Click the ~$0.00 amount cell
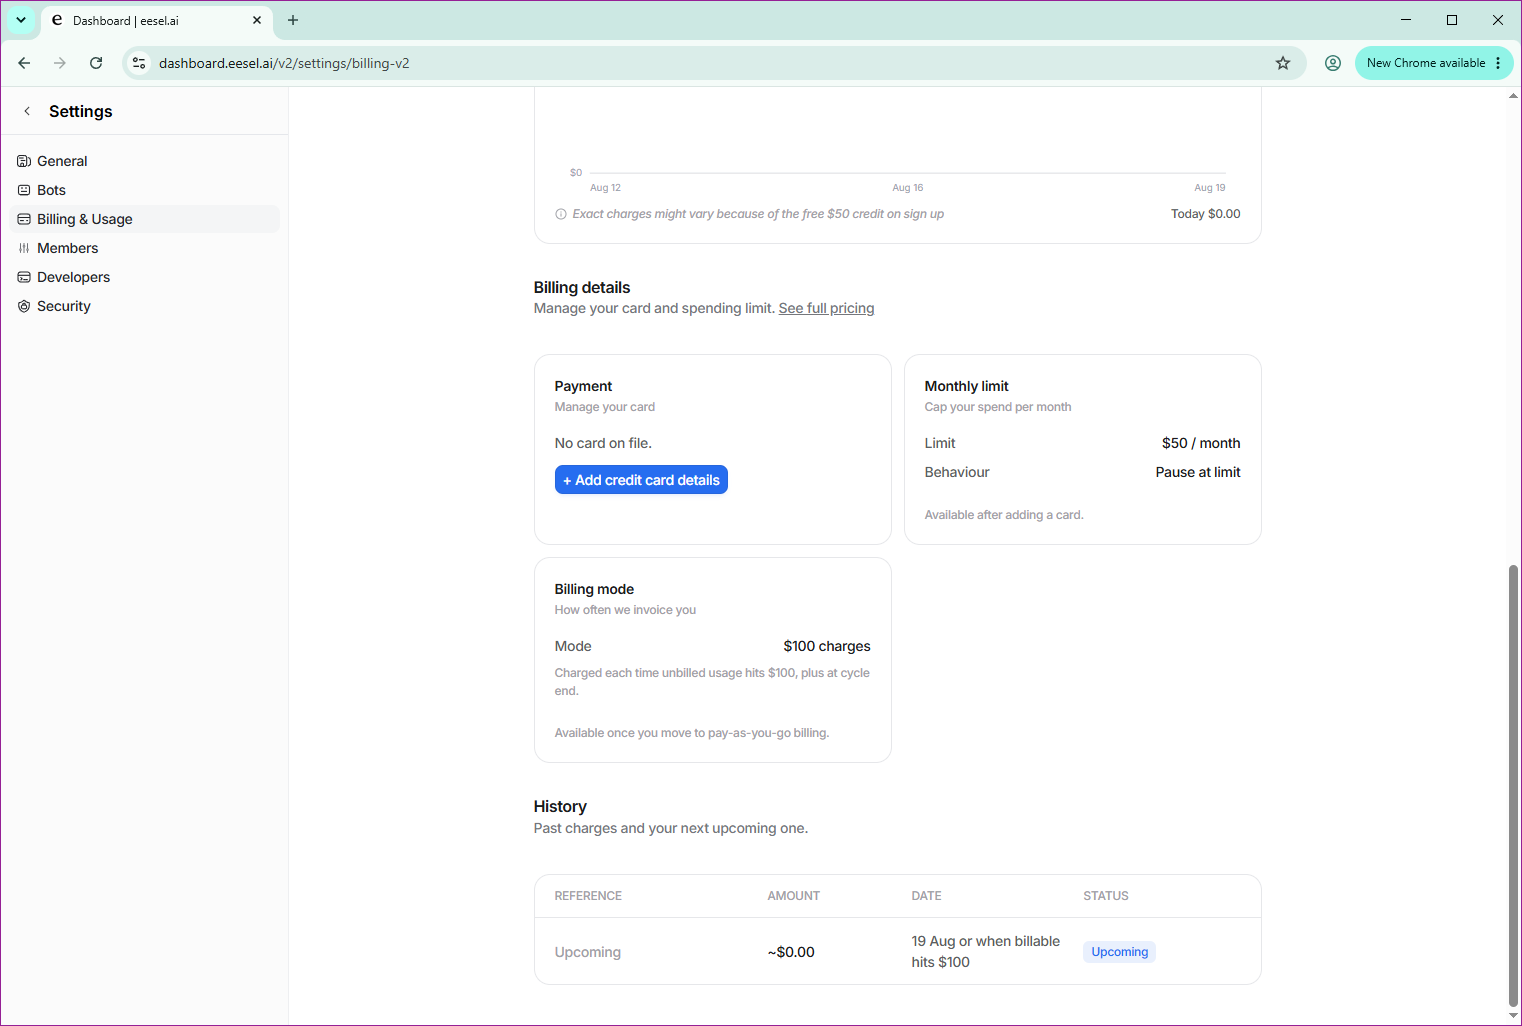1522x1026 pixels. (x=791, y=952)
